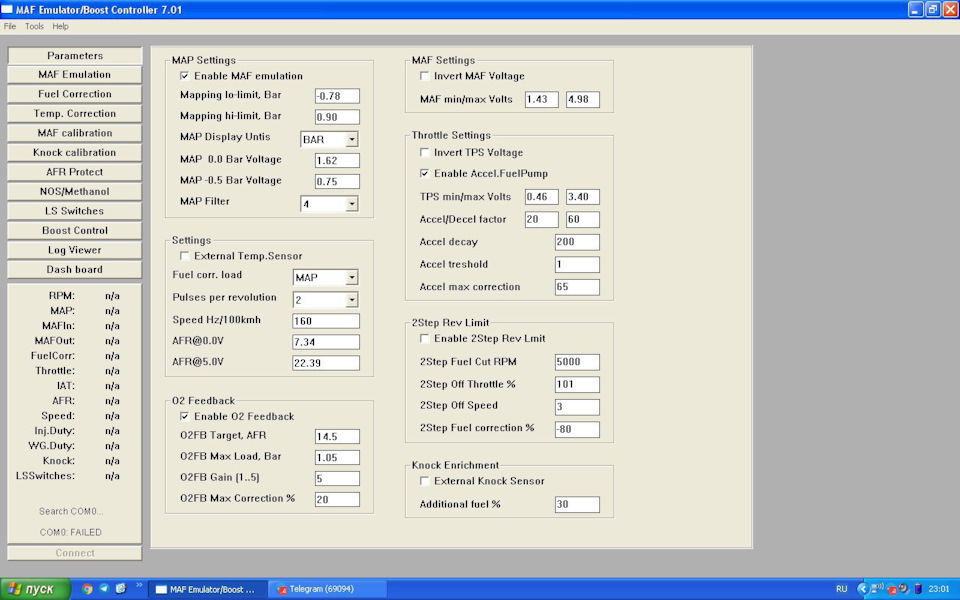Open the LS Switches page

tap(75, 211)
